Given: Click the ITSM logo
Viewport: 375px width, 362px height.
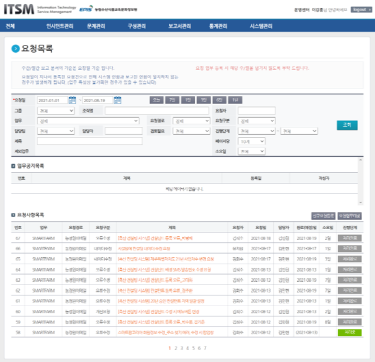Looking at the screenshot, I should 19,9.
